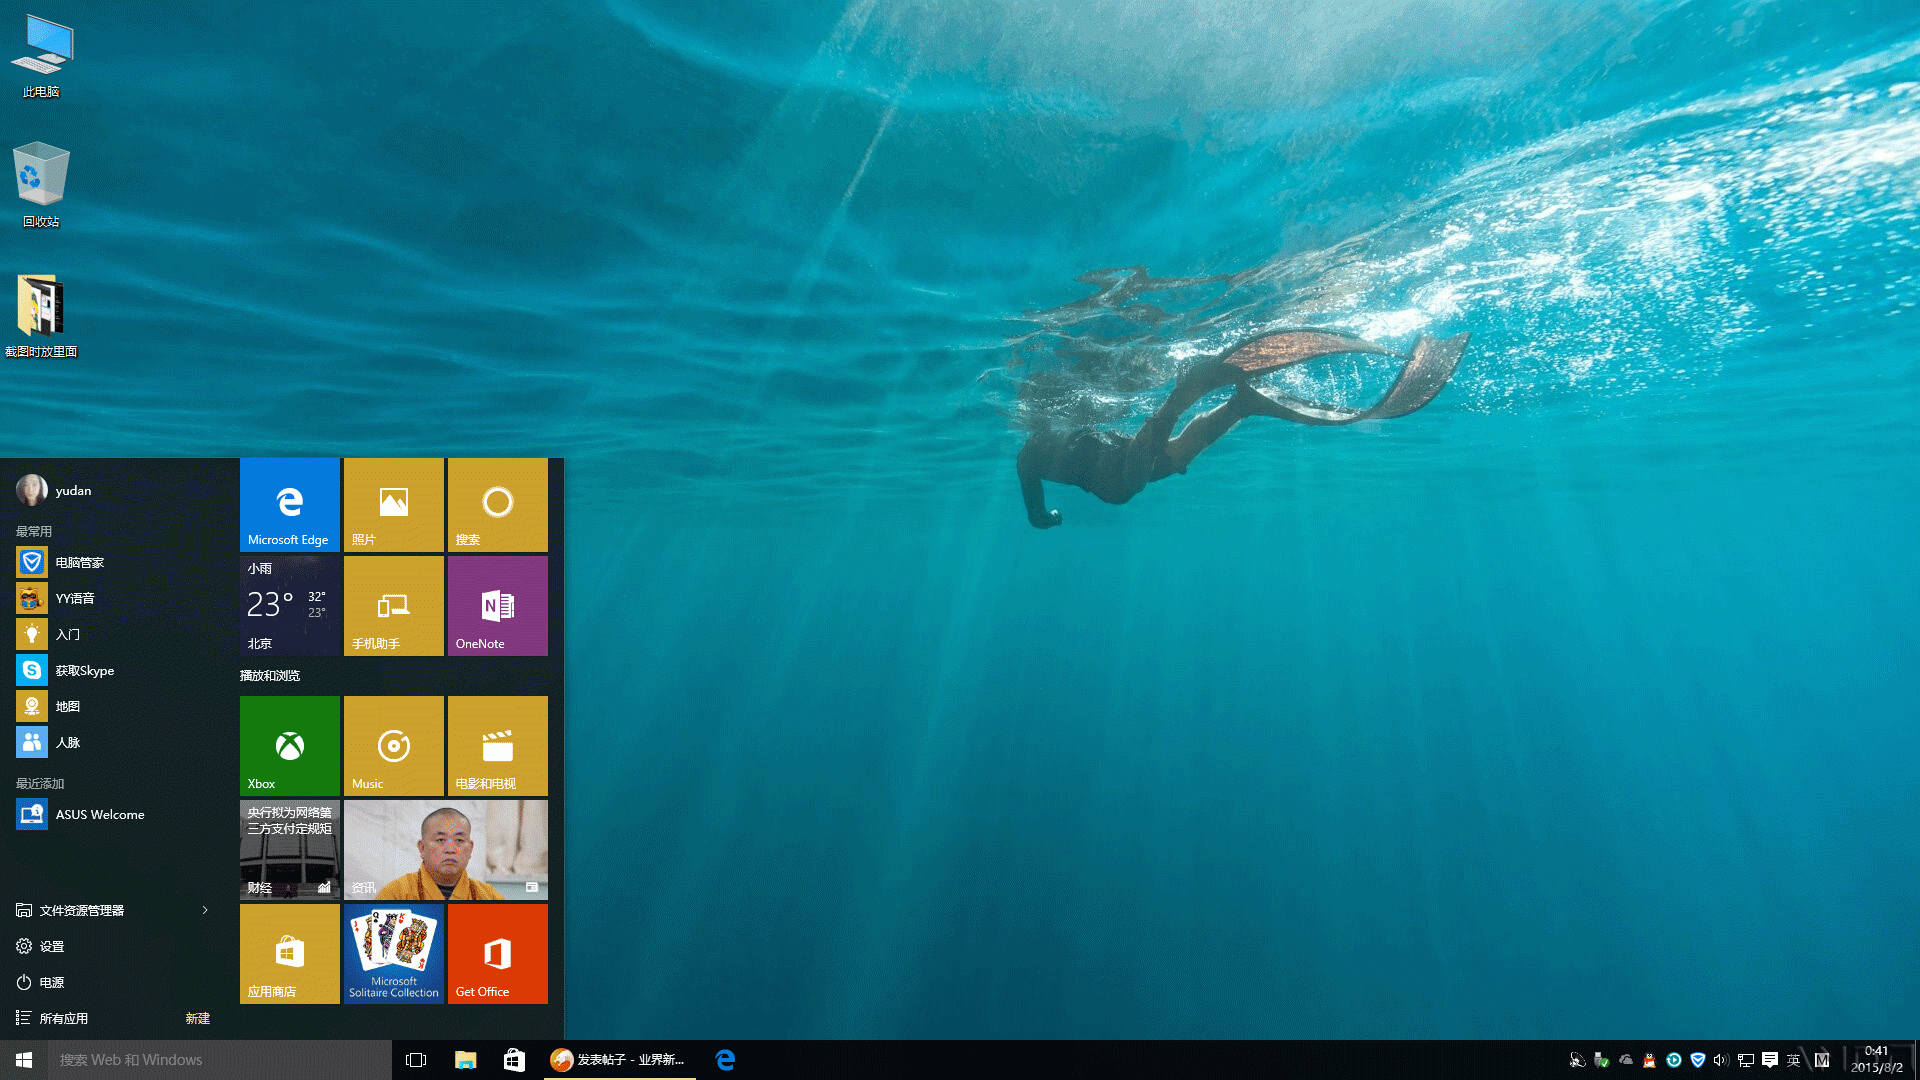Viewport: 1920px width, 1080px height.
Task: Open the network tray icon
Action: tap(1745, 1060)
